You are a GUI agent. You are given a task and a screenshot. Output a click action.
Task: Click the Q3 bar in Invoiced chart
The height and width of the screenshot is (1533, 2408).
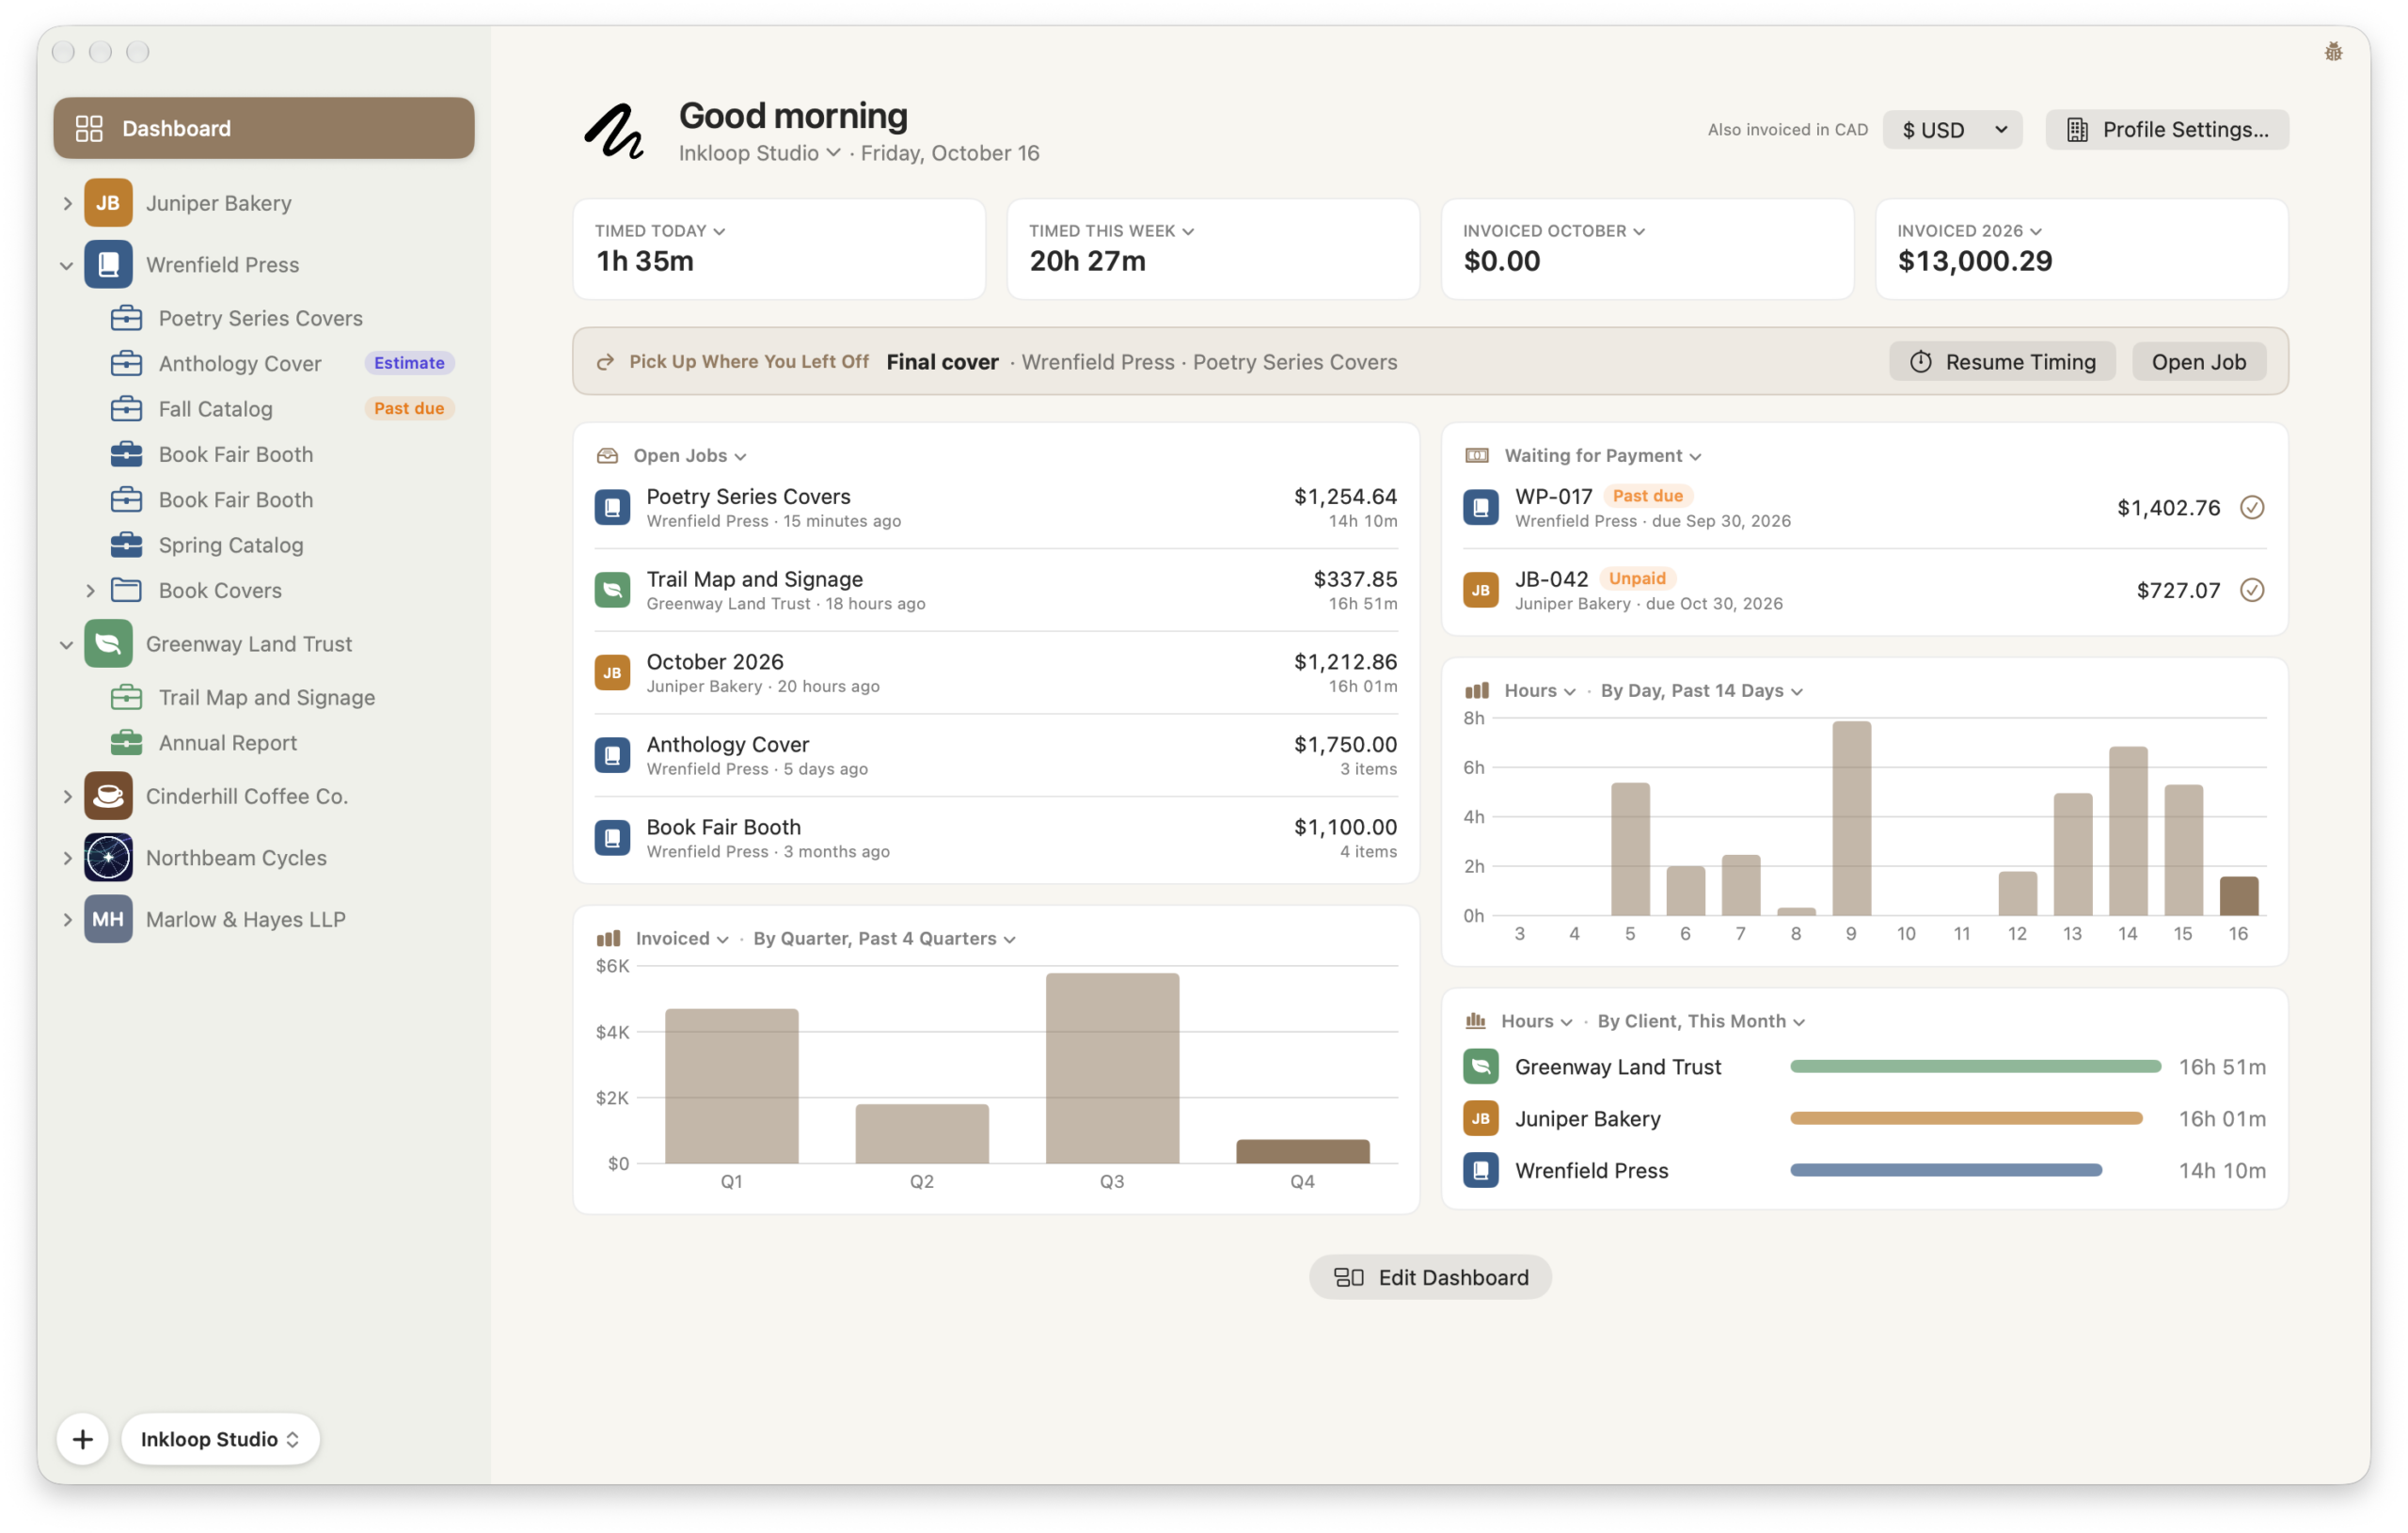(1112, 1068)
